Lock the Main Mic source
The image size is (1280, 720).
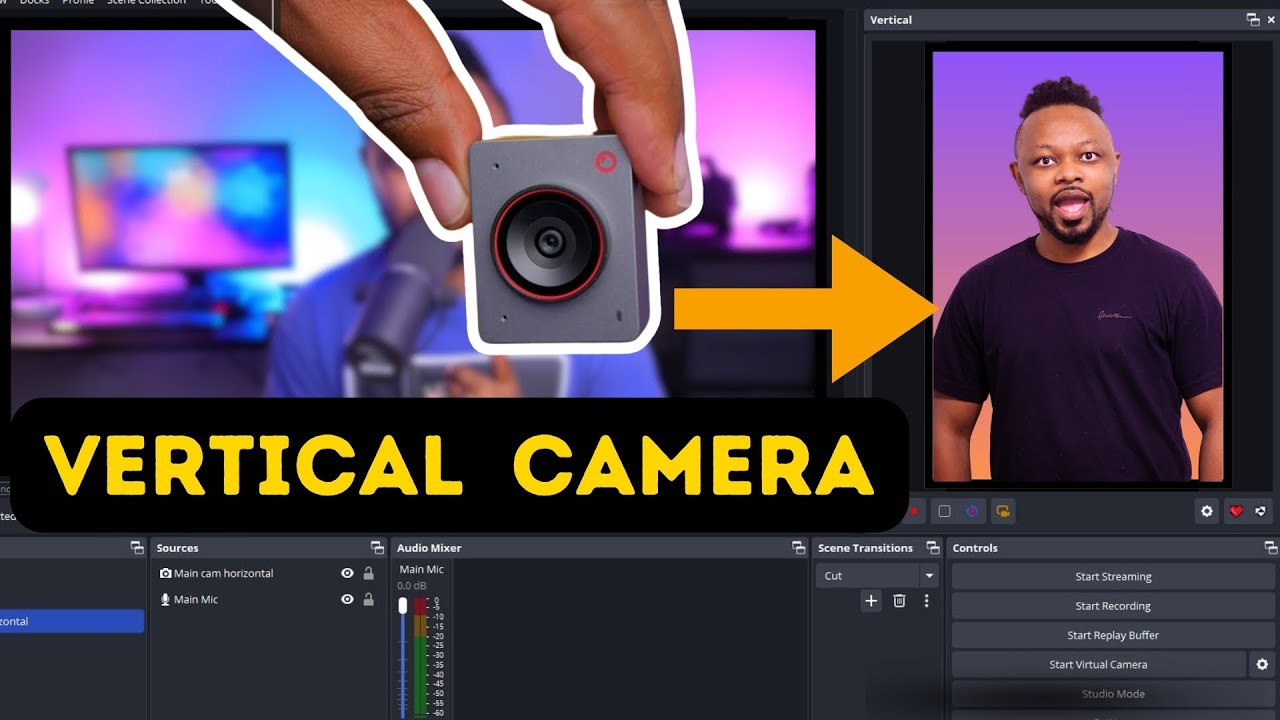click(x=368, y=599)
